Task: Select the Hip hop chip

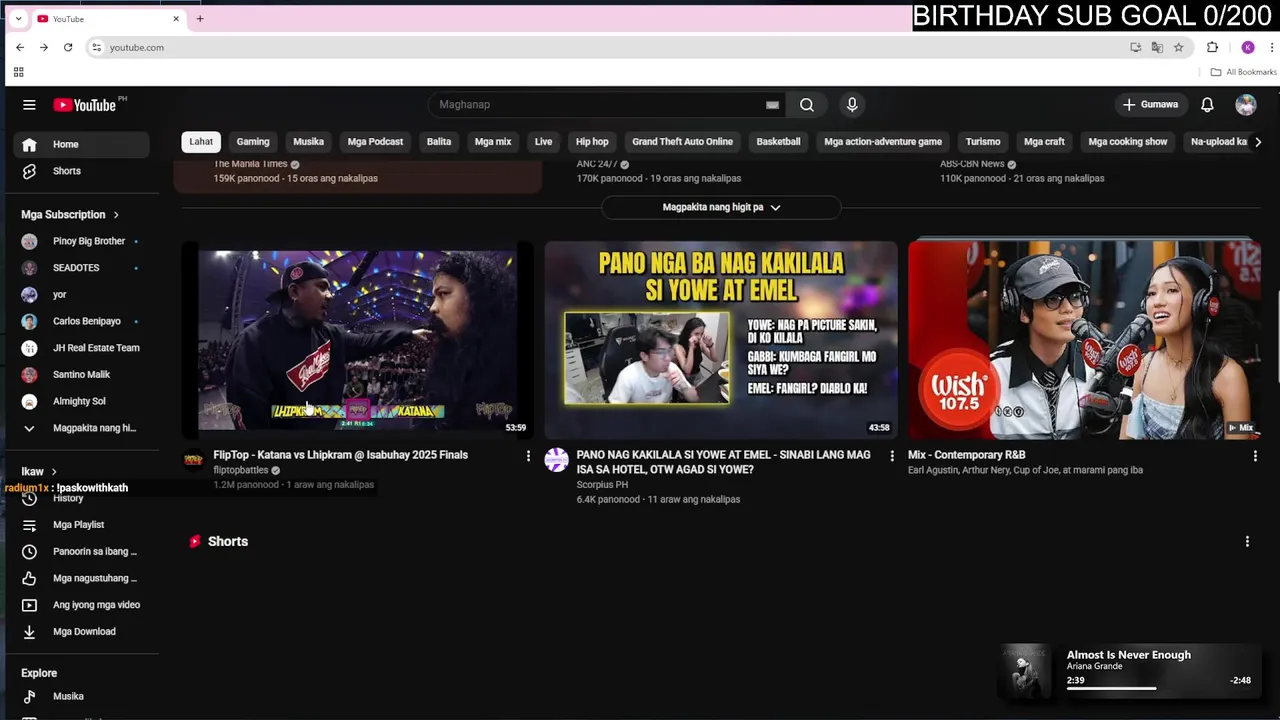Action: coord(592,142)
